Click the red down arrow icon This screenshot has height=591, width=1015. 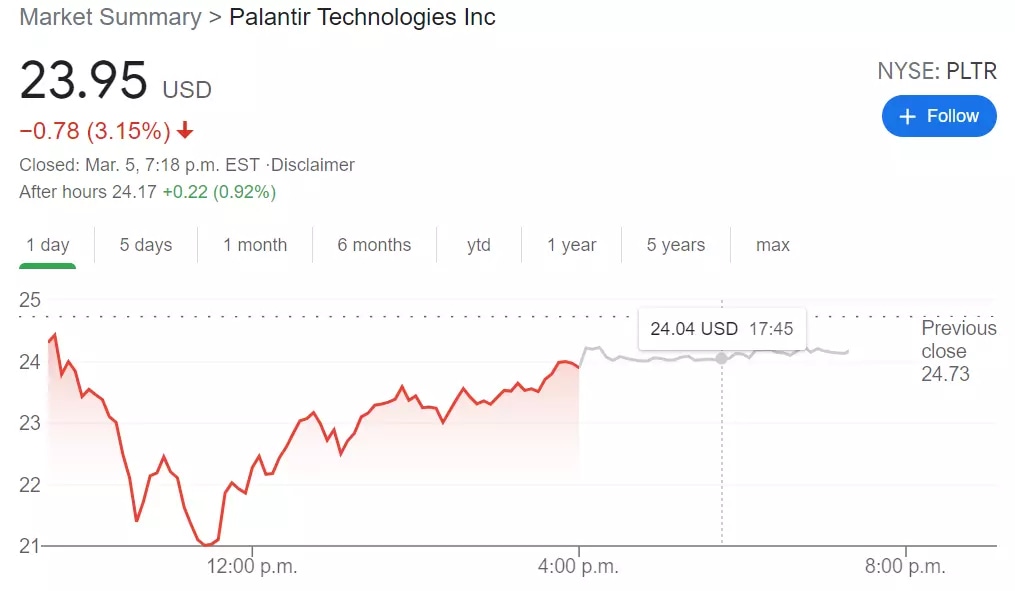186,131
